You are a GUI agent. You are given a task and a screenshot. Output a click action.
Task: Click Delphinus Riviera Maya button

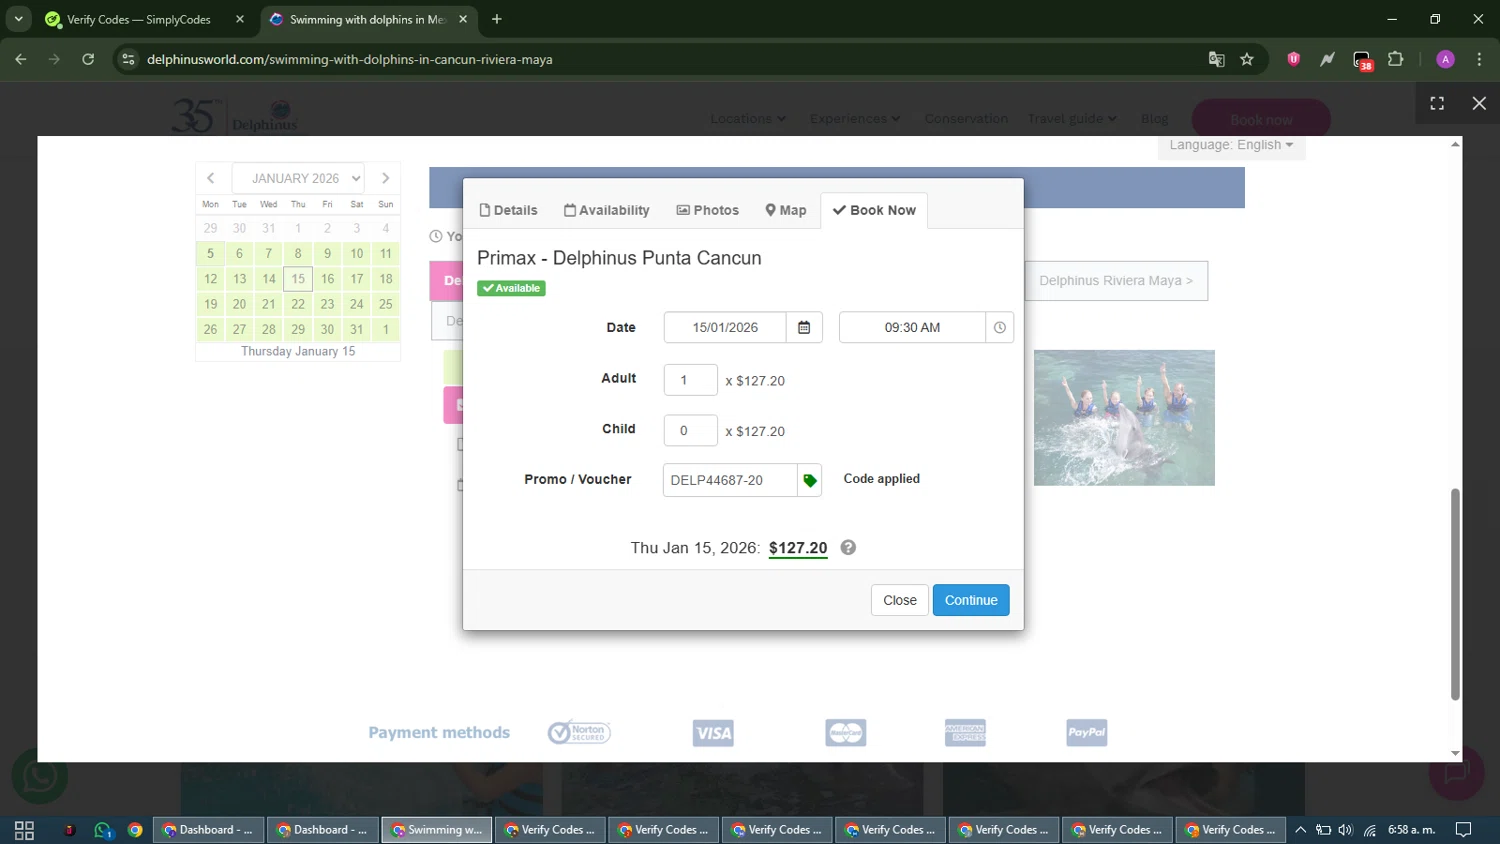1116,281
